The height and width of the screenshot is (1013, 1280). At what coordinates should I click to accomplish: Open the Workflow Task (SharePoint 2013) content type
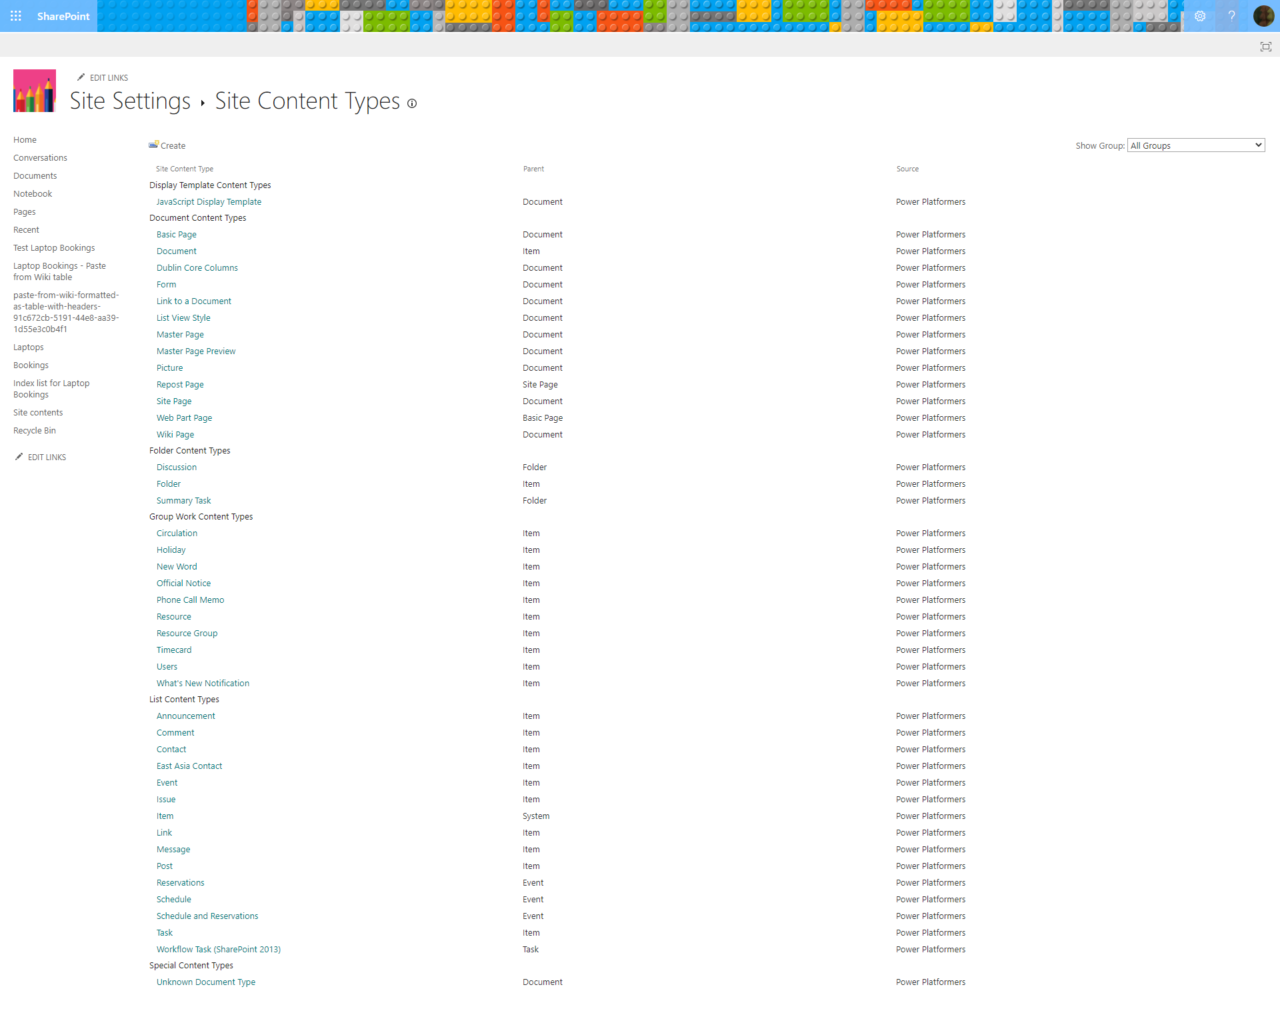(x=218, y=949)
